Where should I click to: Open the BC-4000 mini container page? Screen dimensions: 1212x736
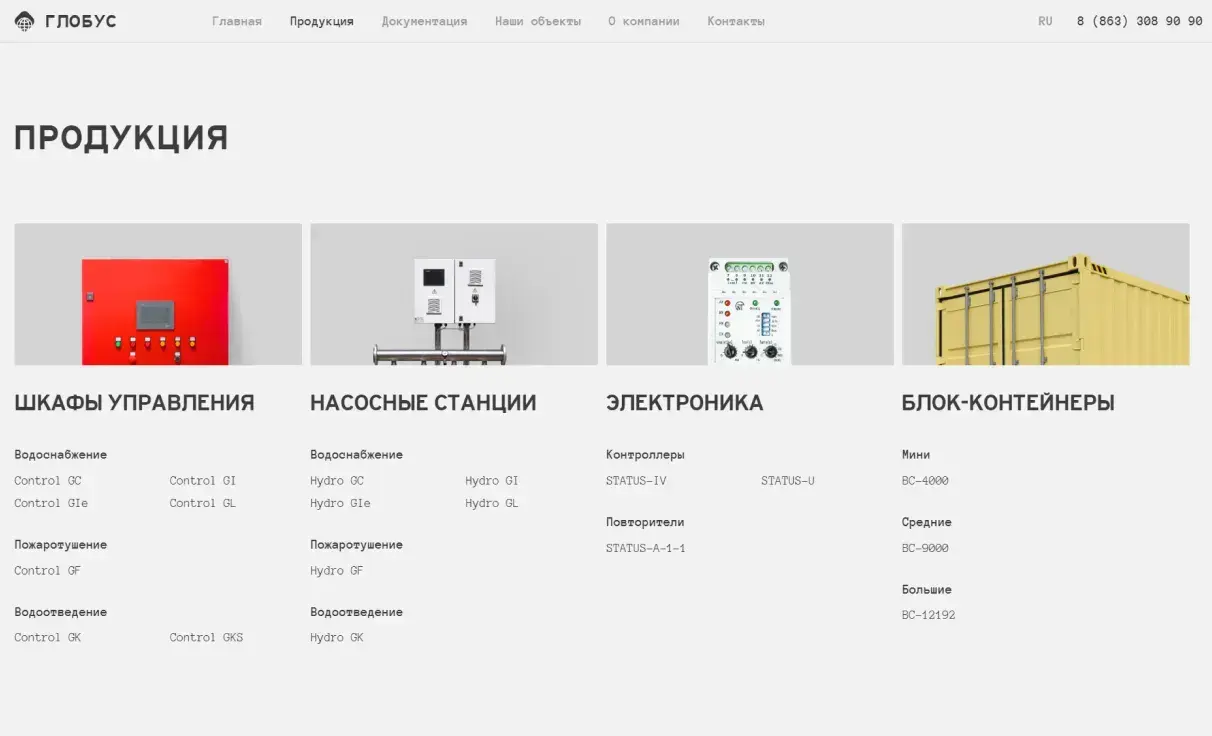(926, 480)
